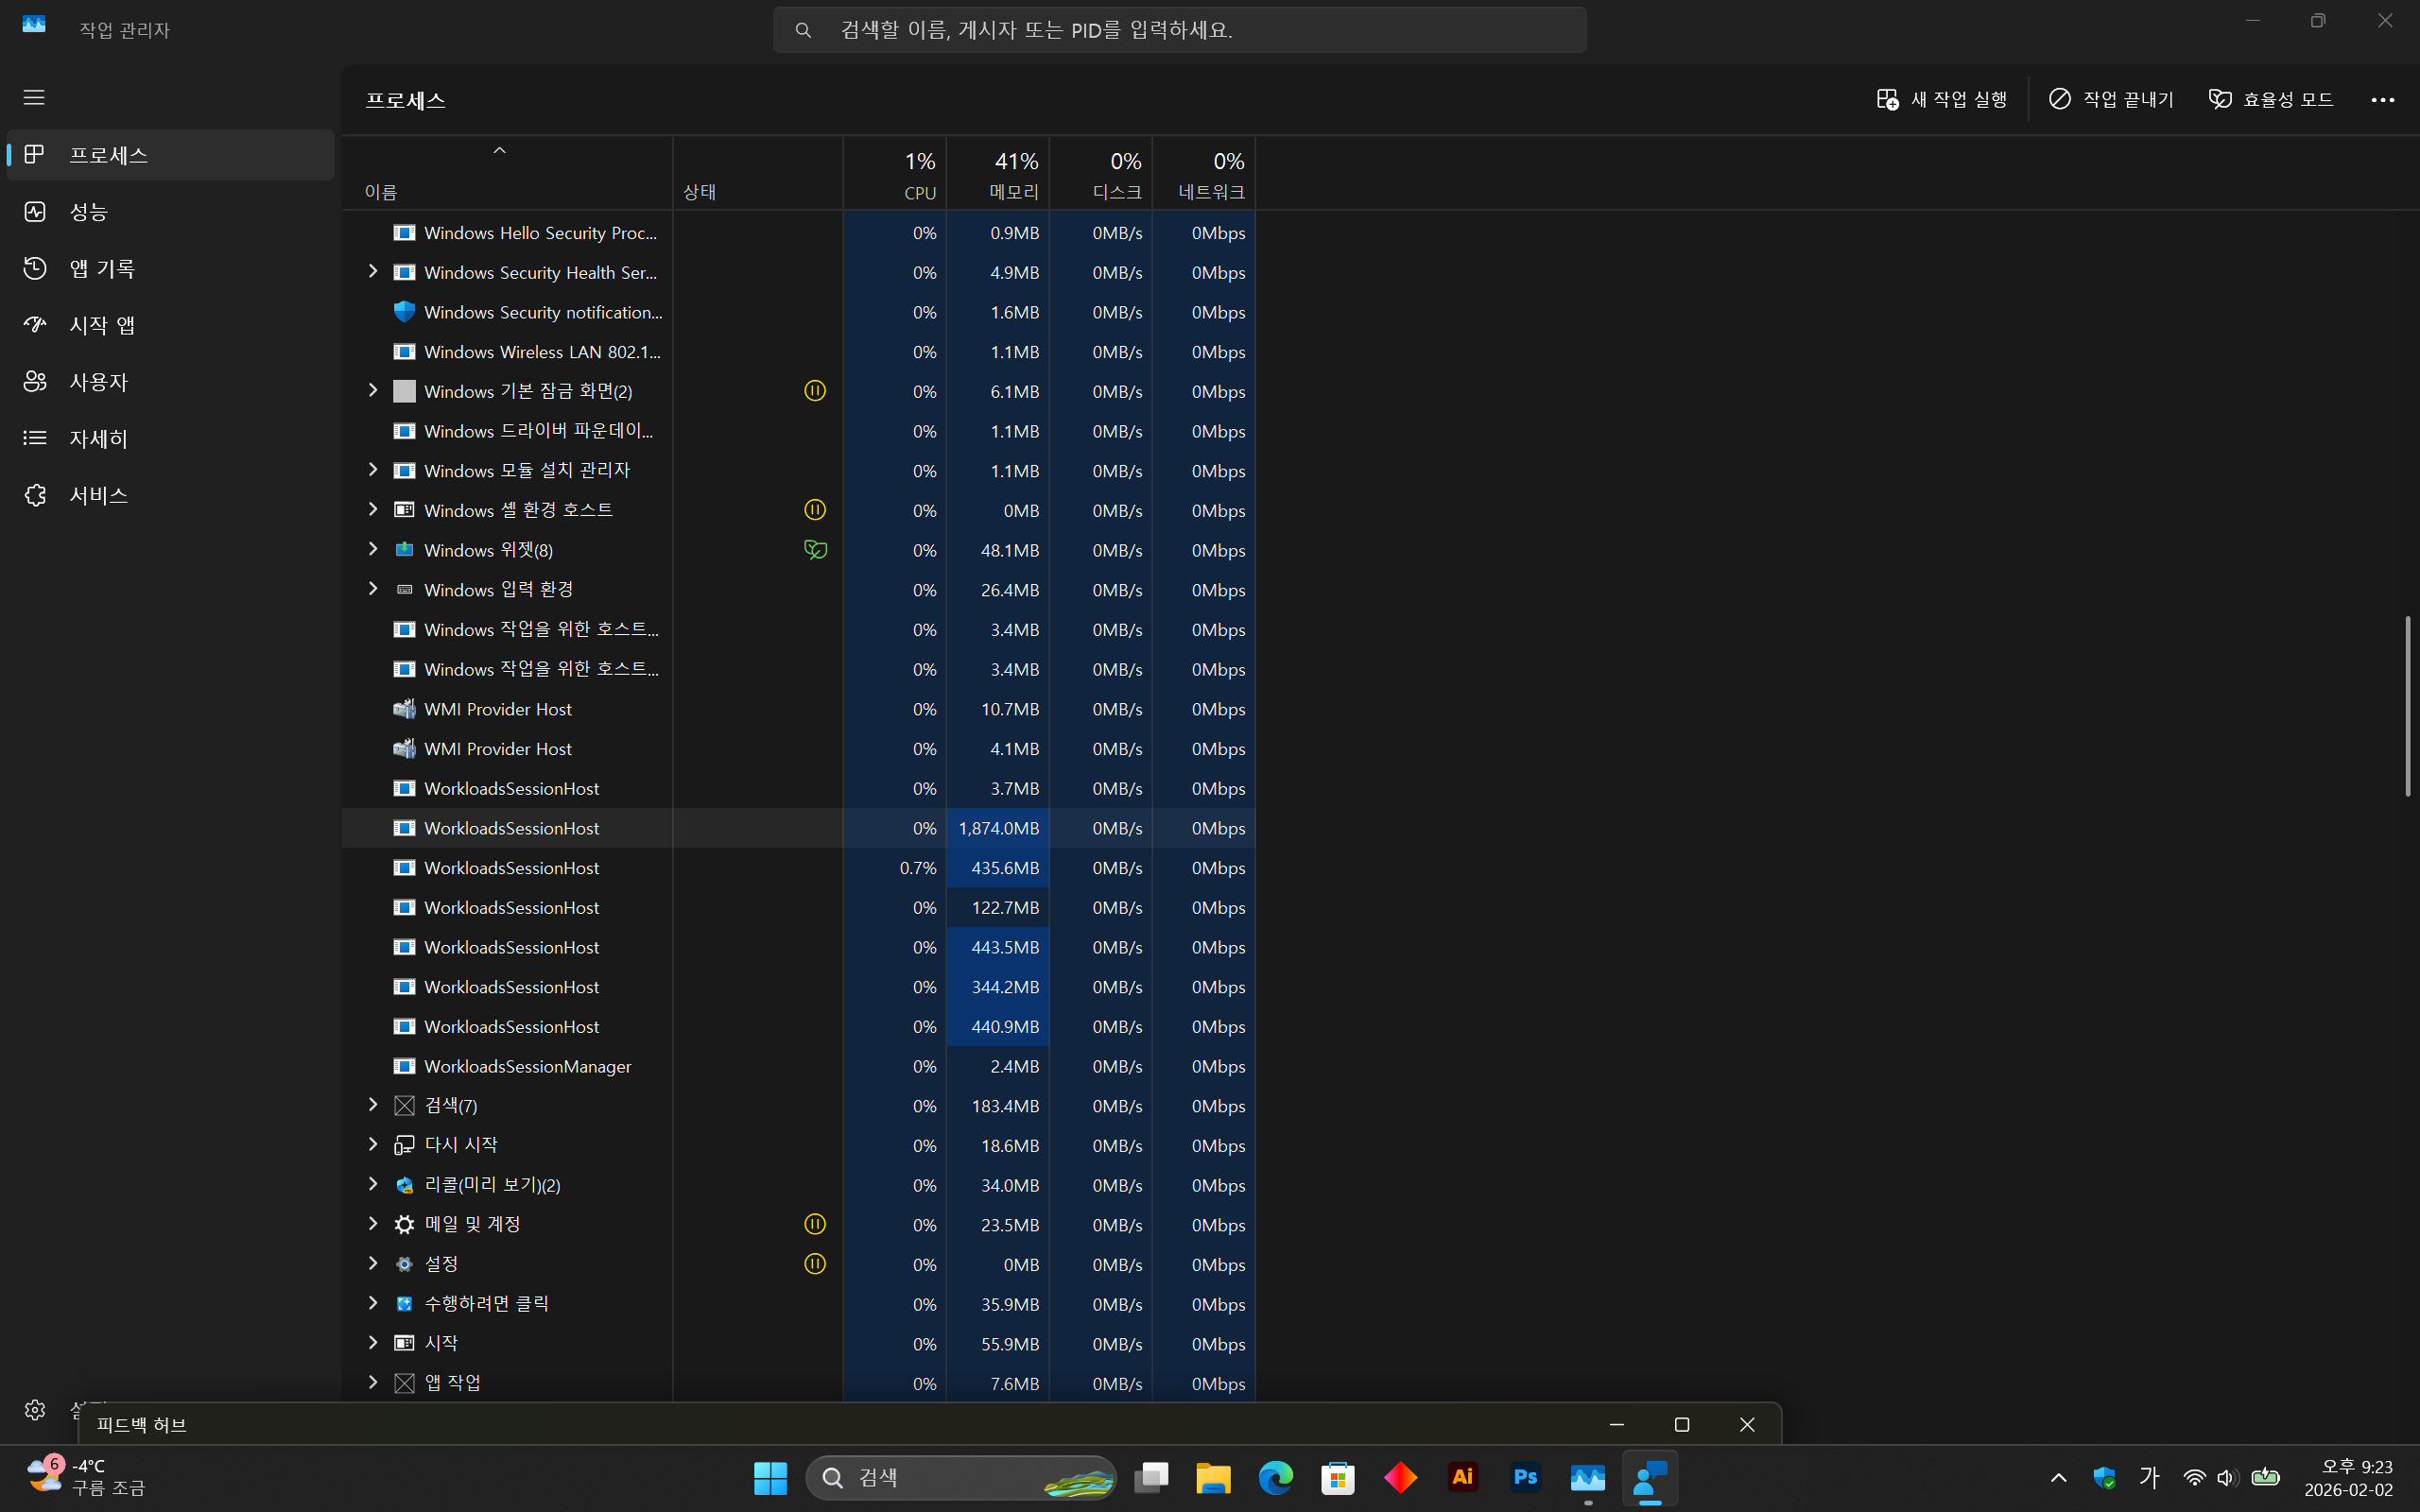Sort processes by the 네트워크 column header

point(1204,173)
